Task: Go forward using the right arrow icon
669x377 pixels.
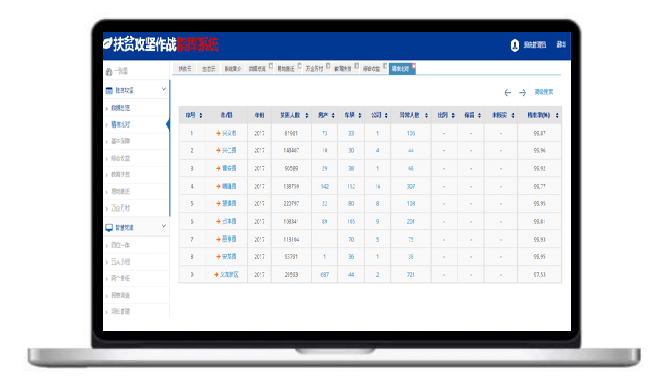Action: [x=523, y=92]
